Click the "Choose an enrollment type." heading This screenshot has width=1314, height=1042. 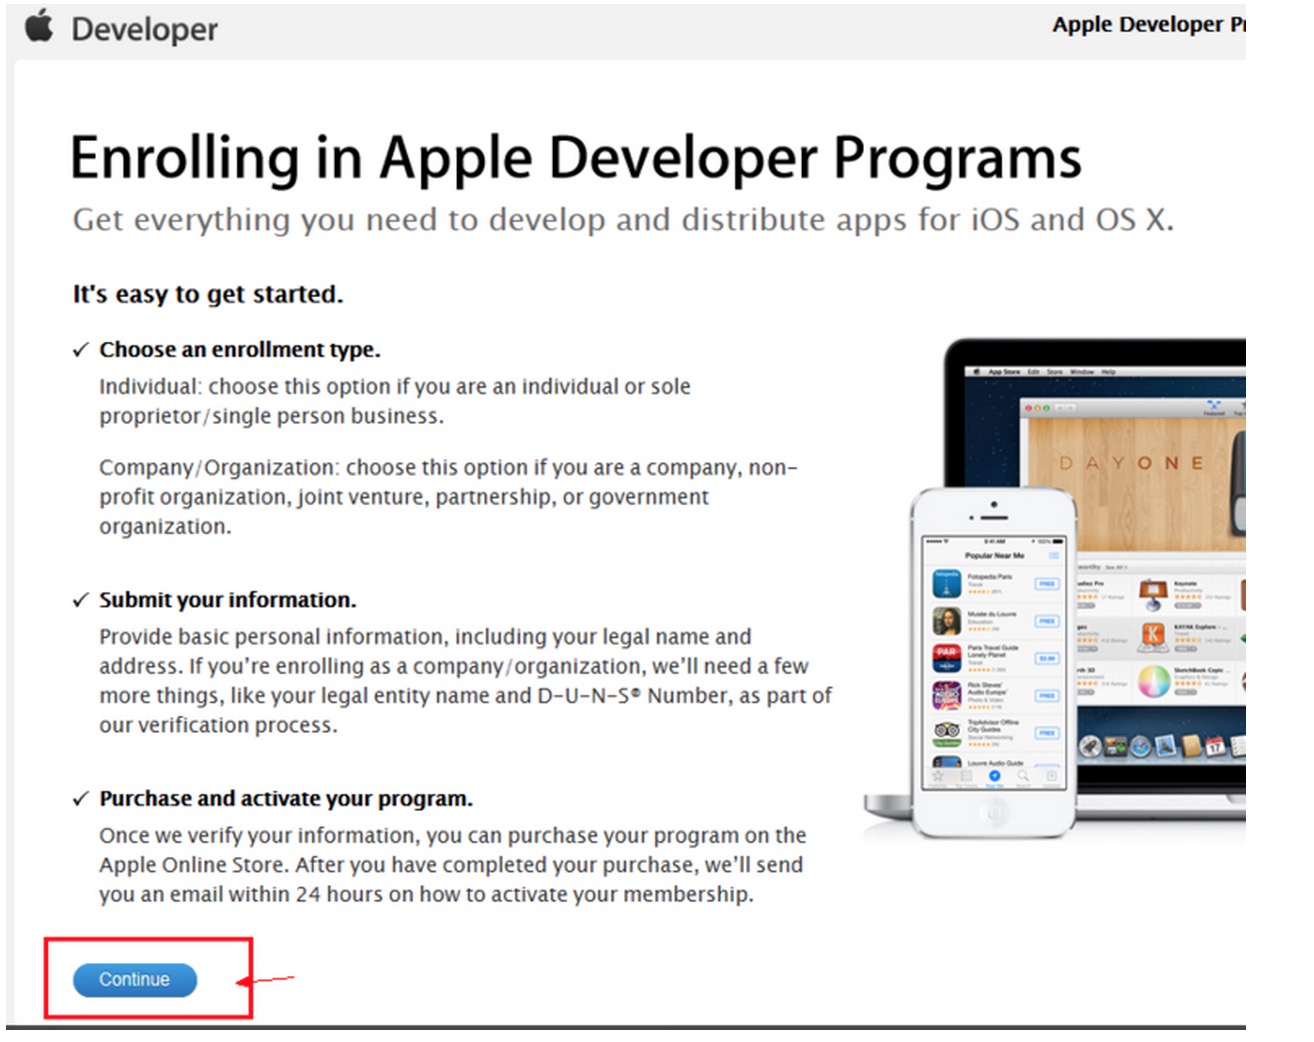click(240, 350)
